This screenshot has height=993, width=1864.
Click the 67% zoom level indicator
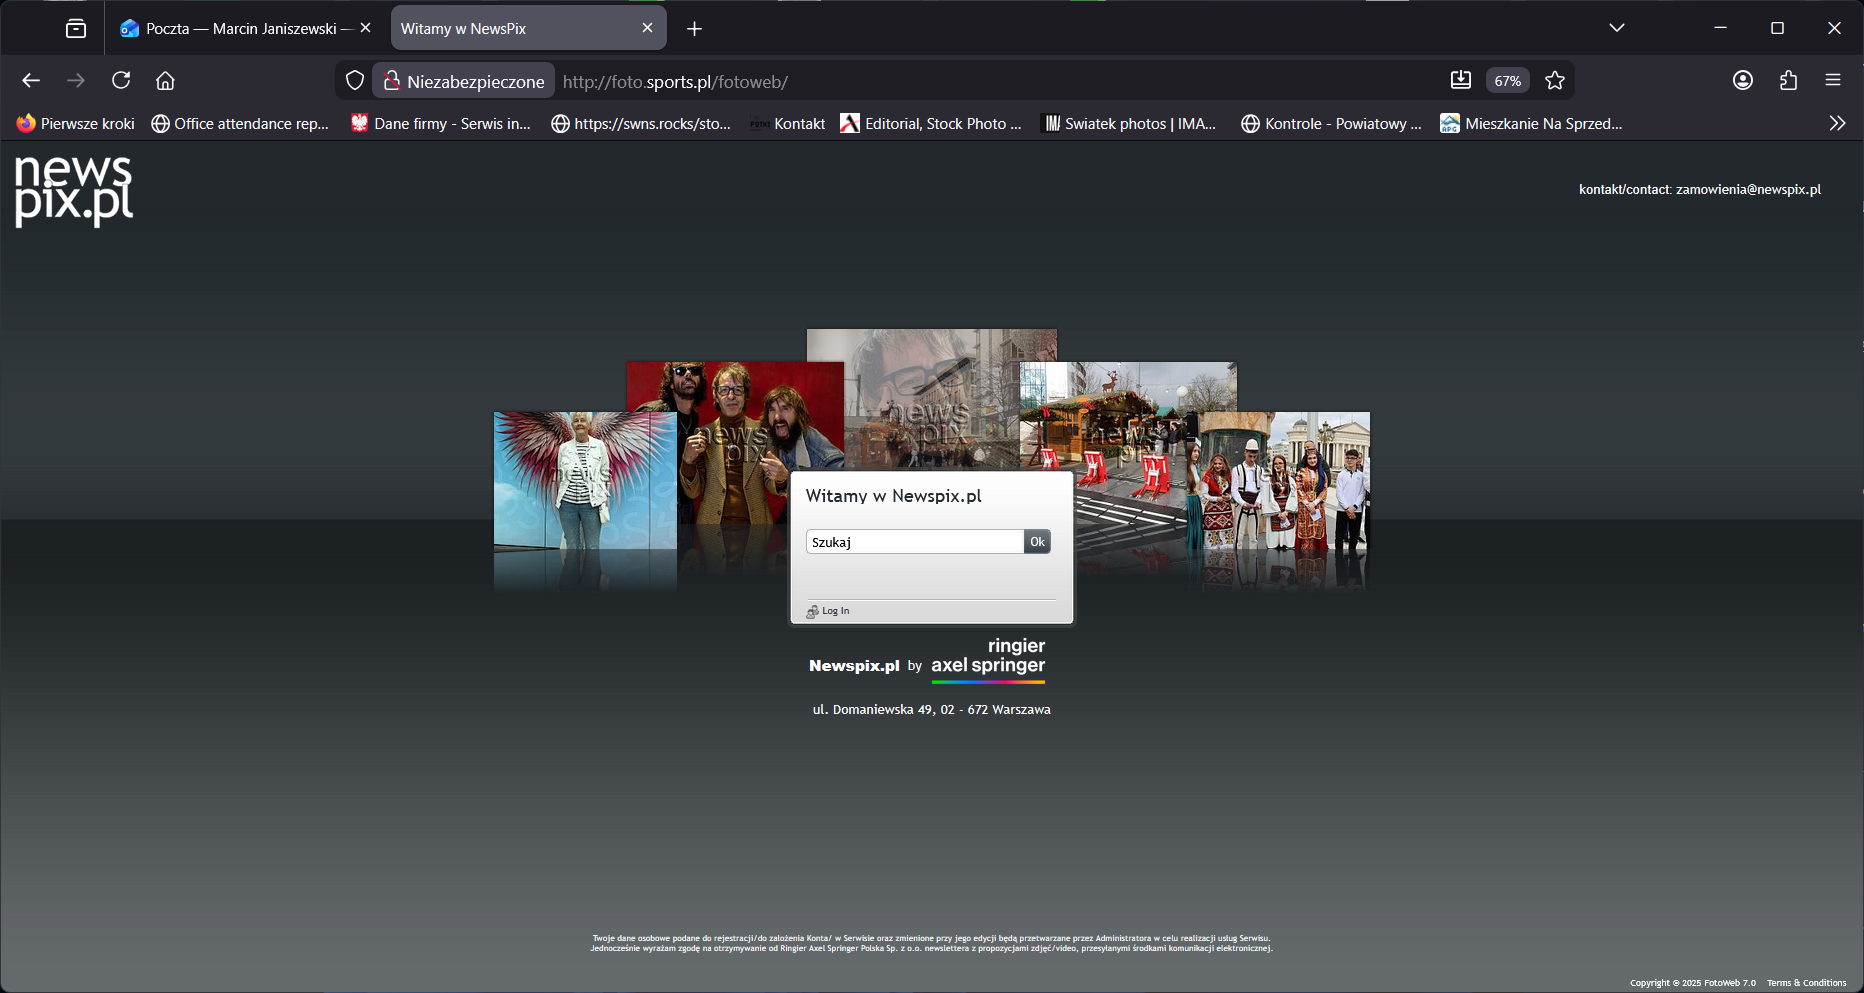point(1507,81)
